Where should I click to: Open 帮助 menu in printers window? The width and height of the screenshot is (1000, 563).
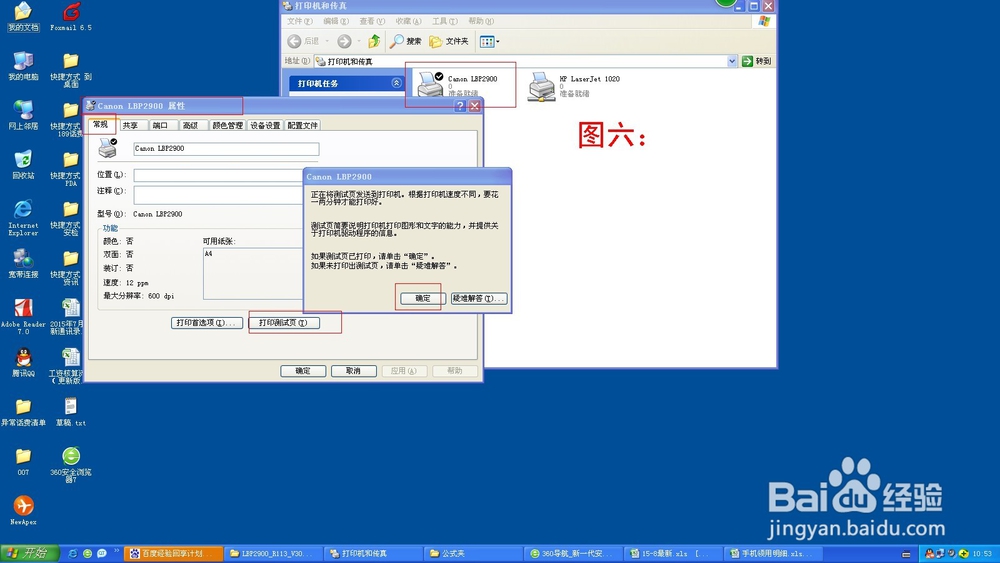pyautogui.click(x=481, y=21)
